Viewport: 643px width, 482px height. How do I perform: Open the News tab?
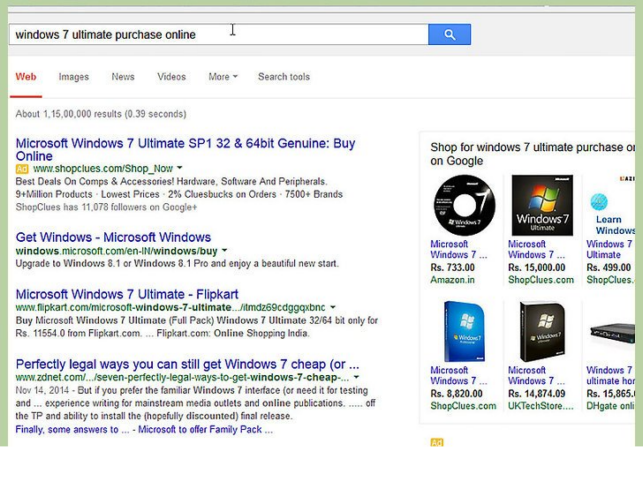[x=123, y=77]
